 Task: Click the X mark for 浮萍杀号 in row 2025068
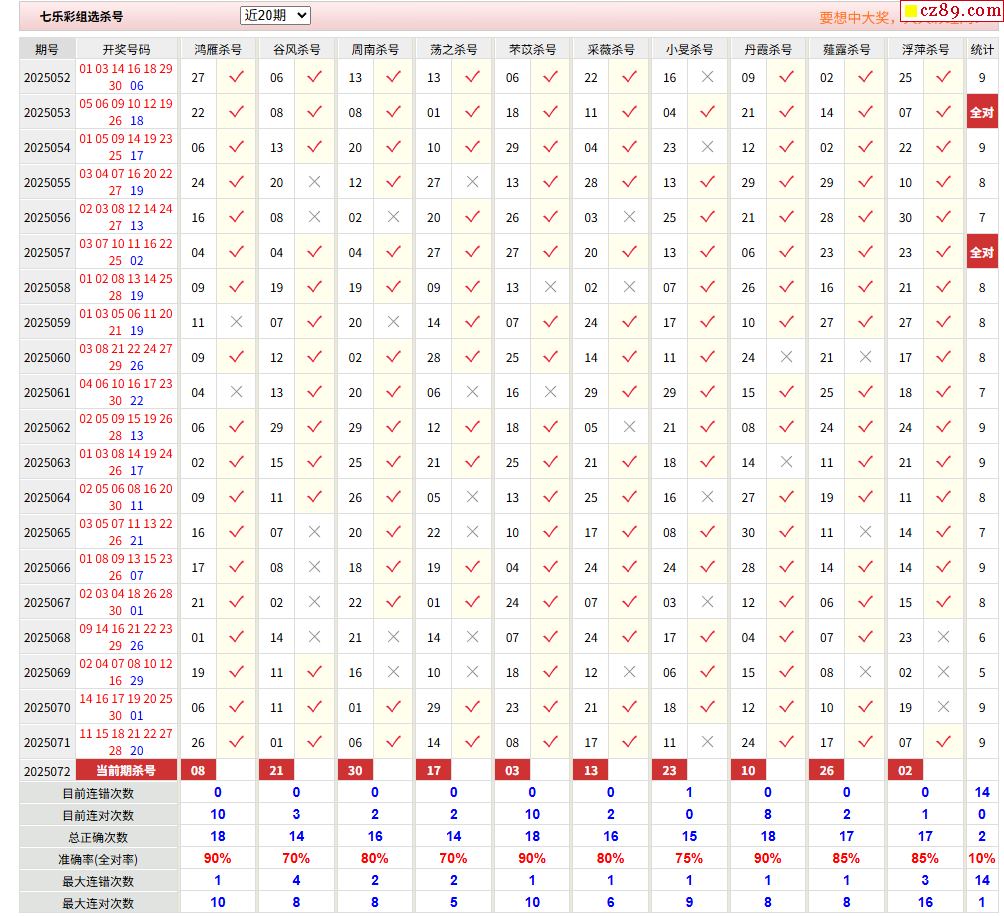(x=944, y=638)
